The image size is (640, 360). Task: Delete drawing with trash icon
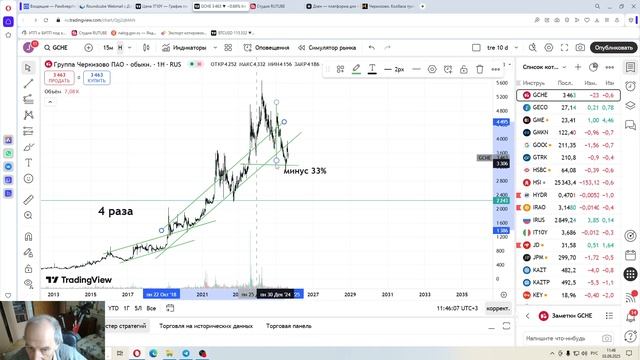coord(480,69)
